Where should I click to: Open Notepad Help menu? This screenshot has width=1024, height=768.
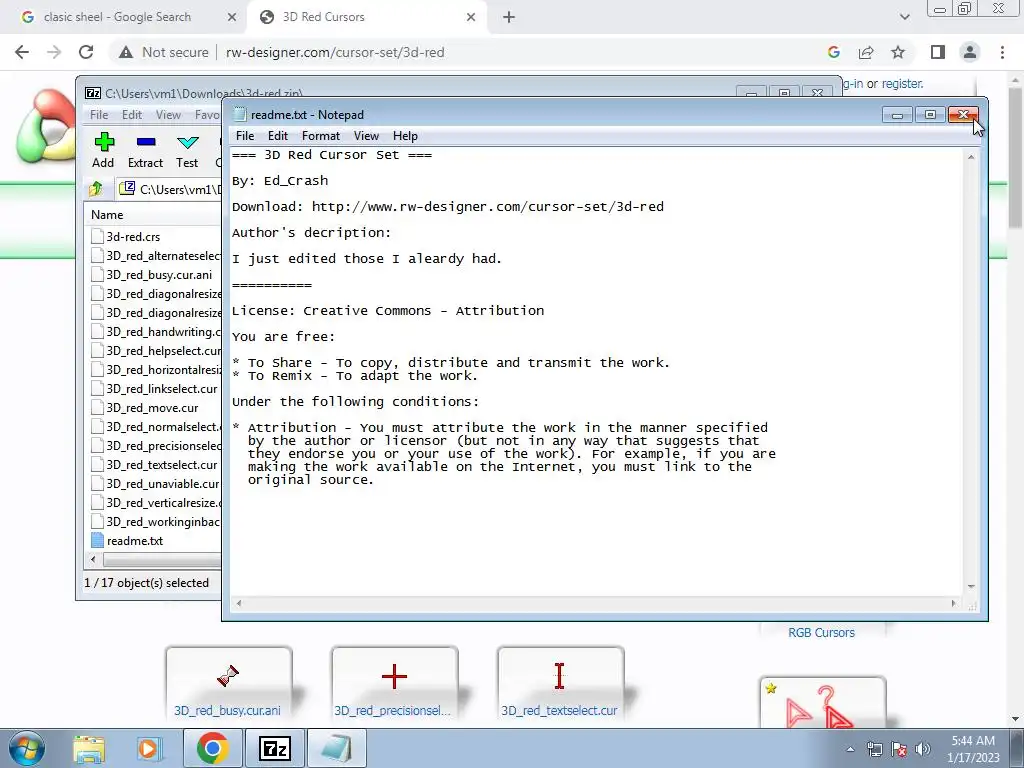point(405,136)
